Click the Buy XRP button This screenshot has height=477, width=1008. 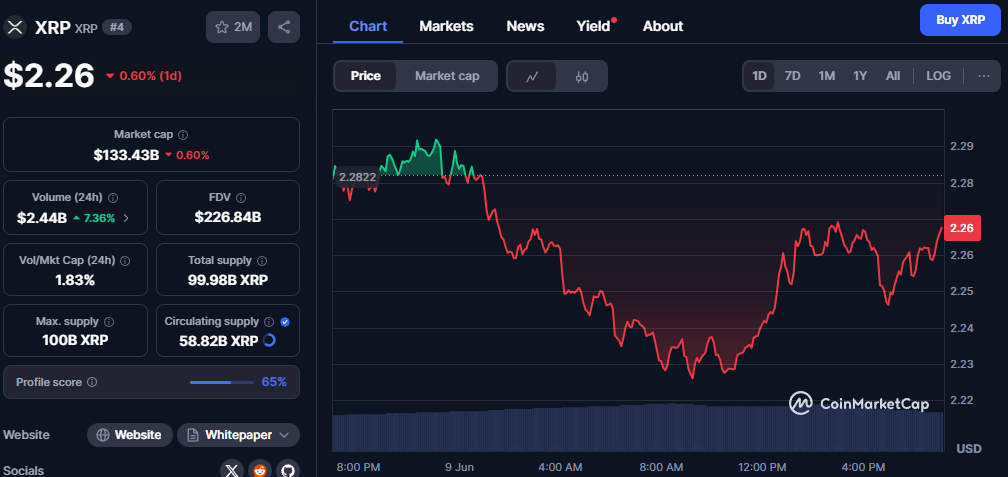point(960,20)
